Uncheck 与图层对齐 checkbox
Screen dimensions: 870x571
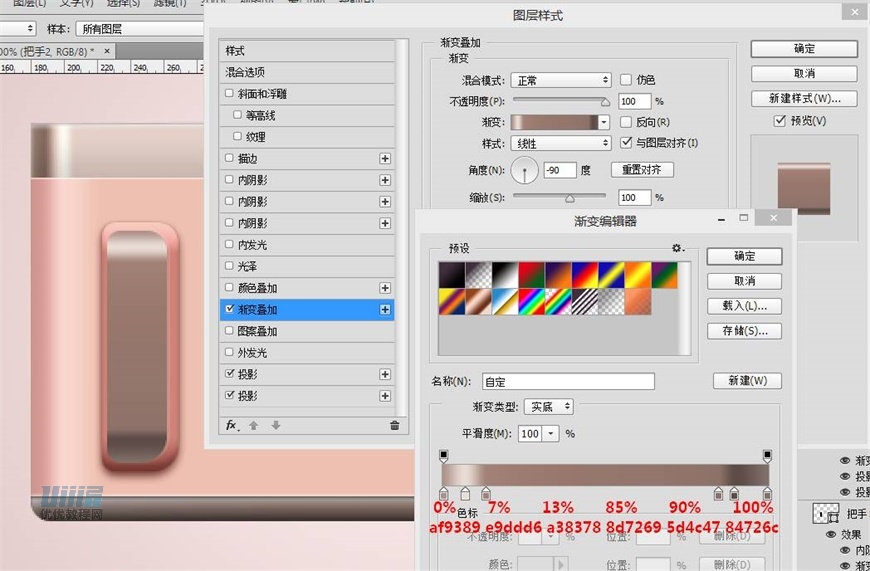(x=626, y=143)
